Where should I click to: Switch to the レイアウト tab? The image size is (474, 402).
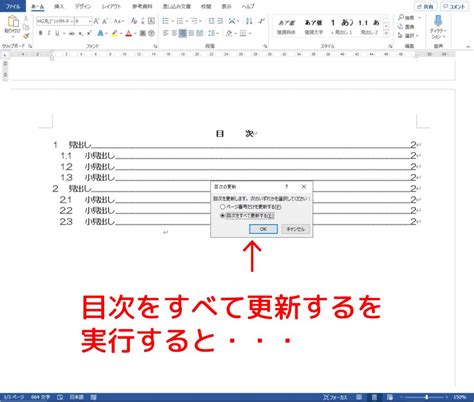(x=112, y=6)
